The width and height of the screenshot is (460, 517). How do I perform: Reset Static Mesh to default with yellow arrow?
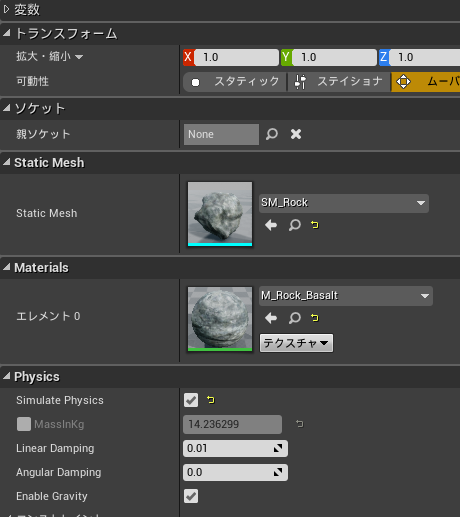315,225
